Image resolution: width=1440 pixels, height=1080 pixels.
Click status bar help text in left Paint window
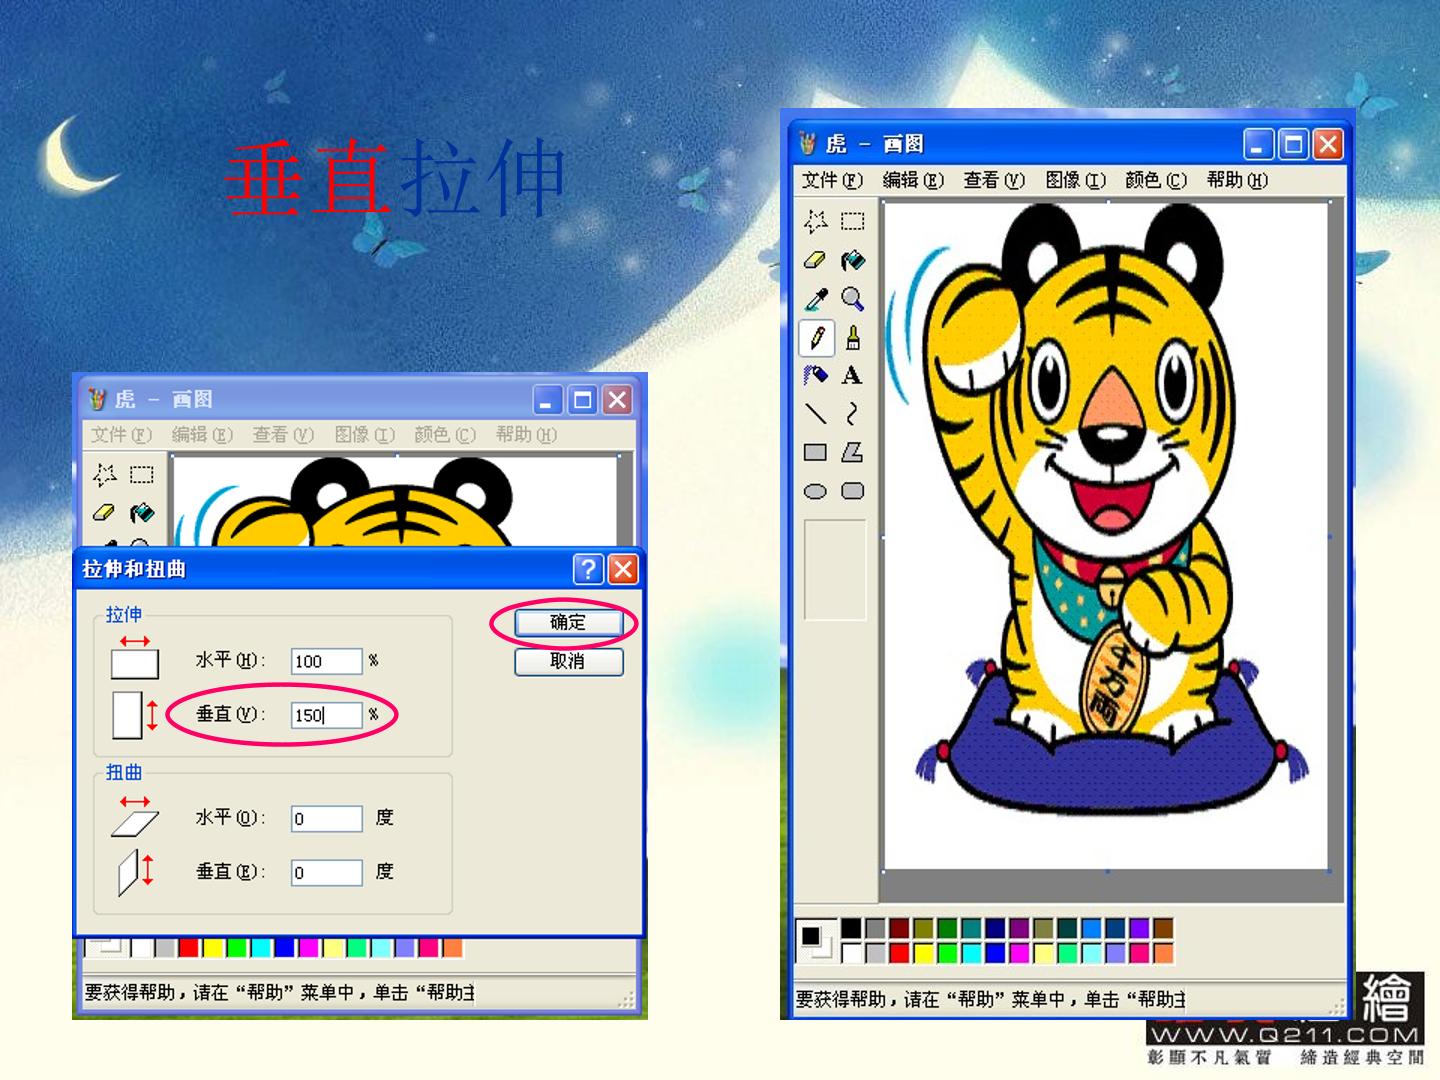(280, 993)
